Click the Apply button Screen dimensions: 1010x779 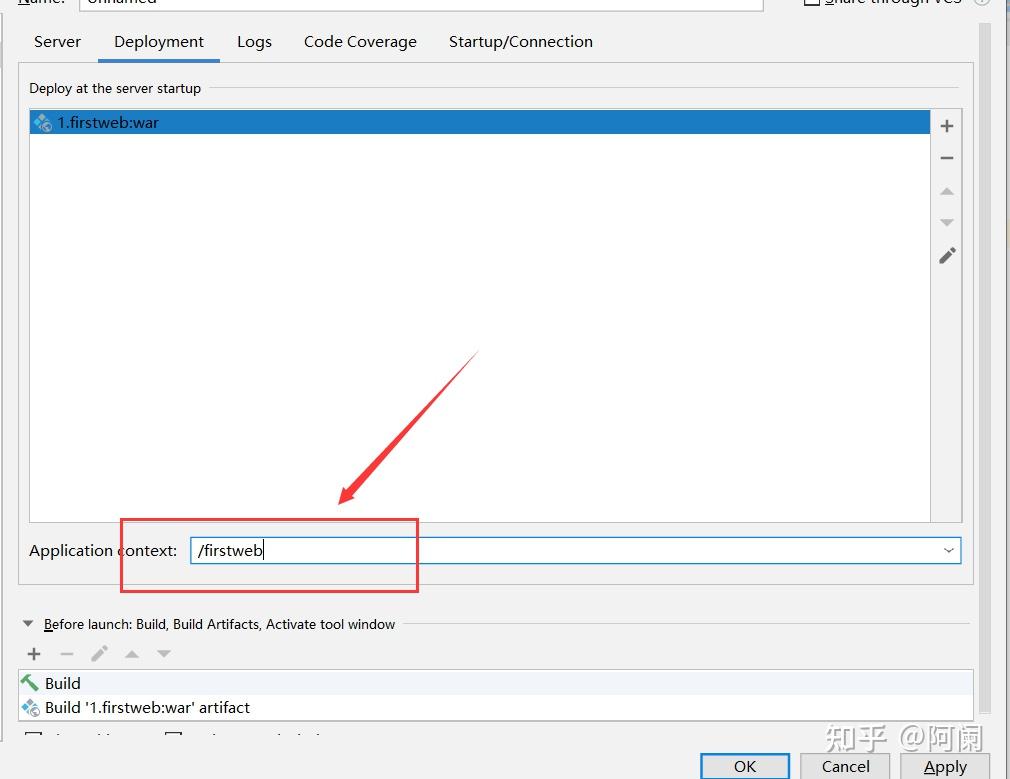(x=944, y=766)
